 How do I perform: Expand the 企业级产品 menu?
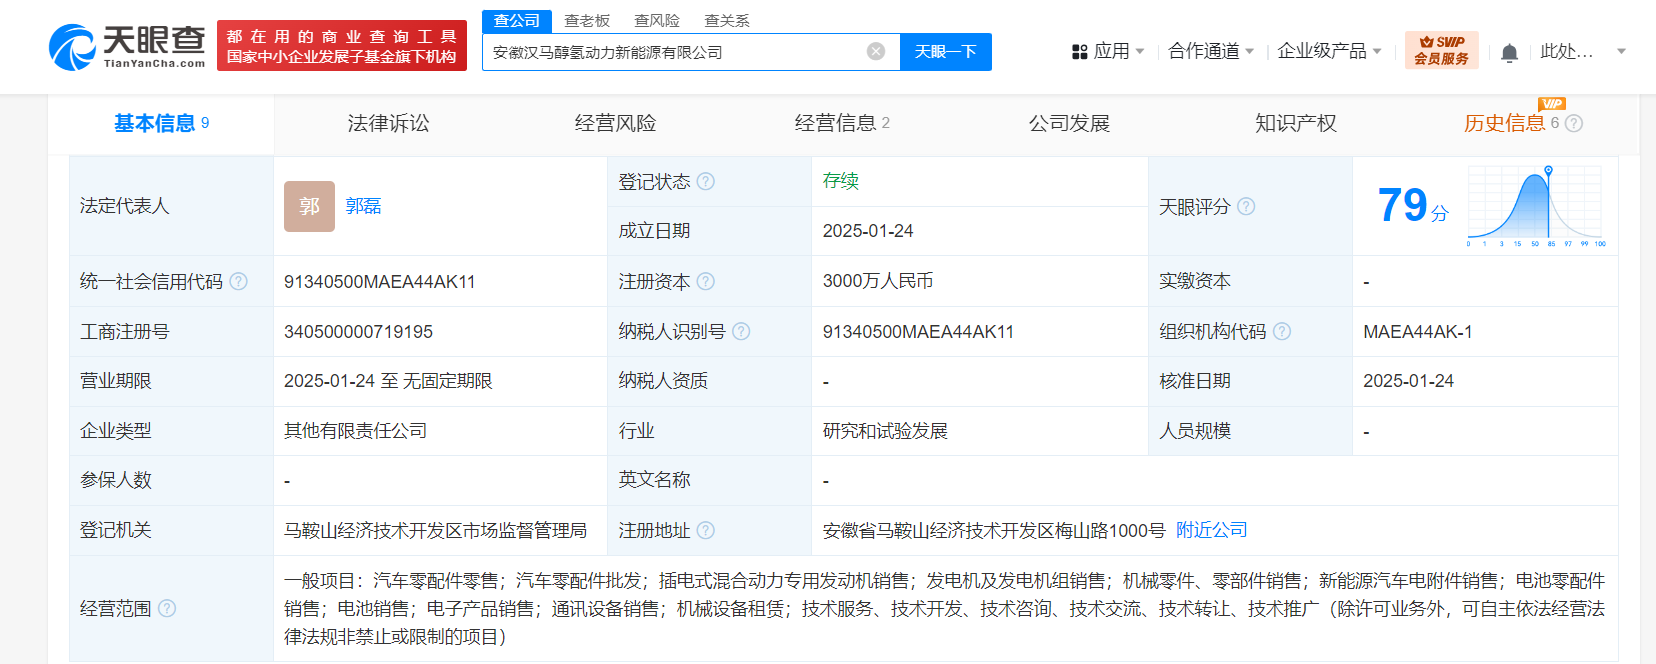click(1329, 51)
